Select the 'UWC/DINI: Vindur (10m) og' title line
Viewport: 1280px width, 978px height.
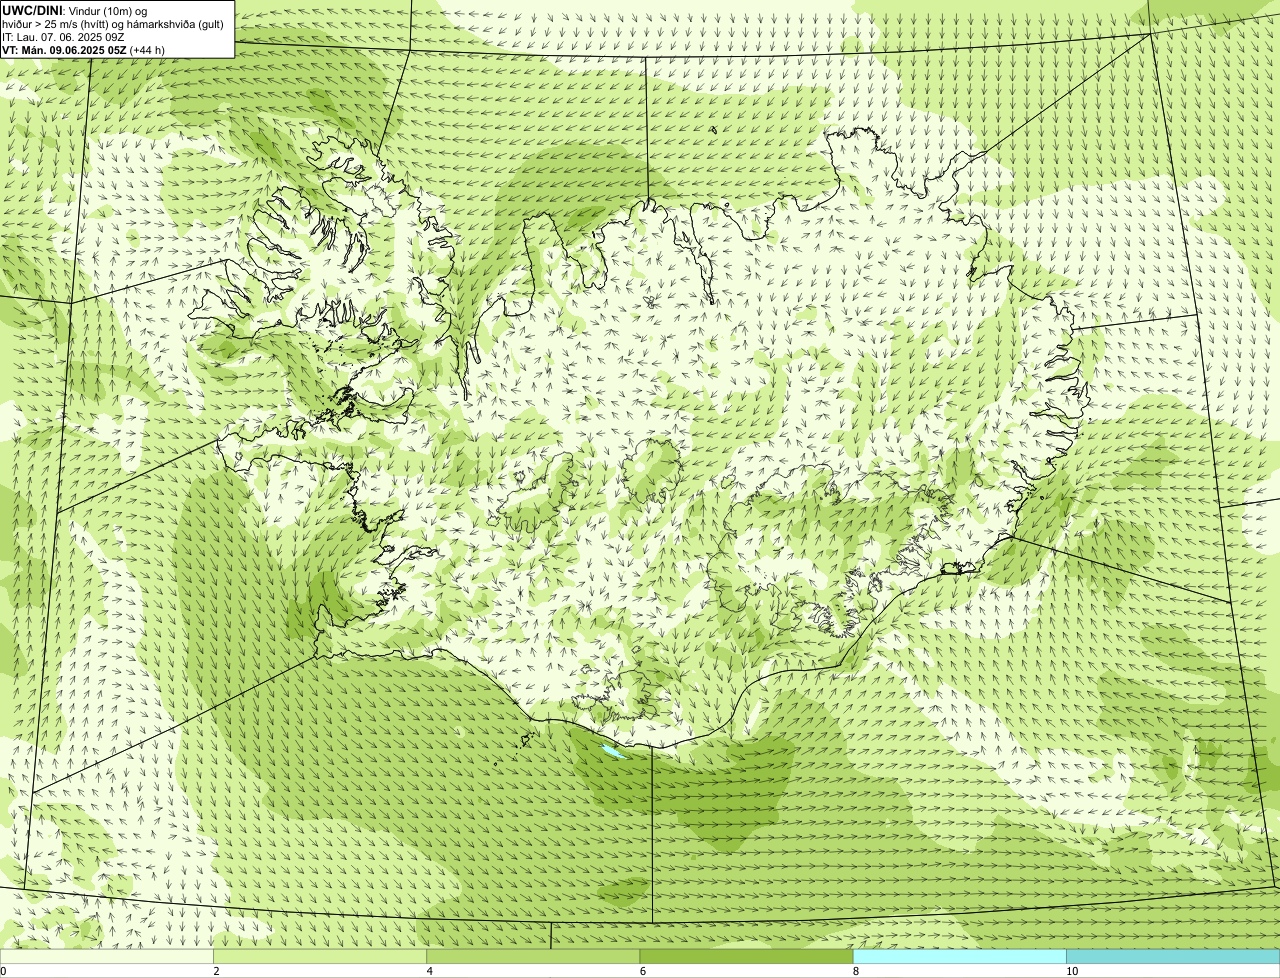(x=75, y=10)
